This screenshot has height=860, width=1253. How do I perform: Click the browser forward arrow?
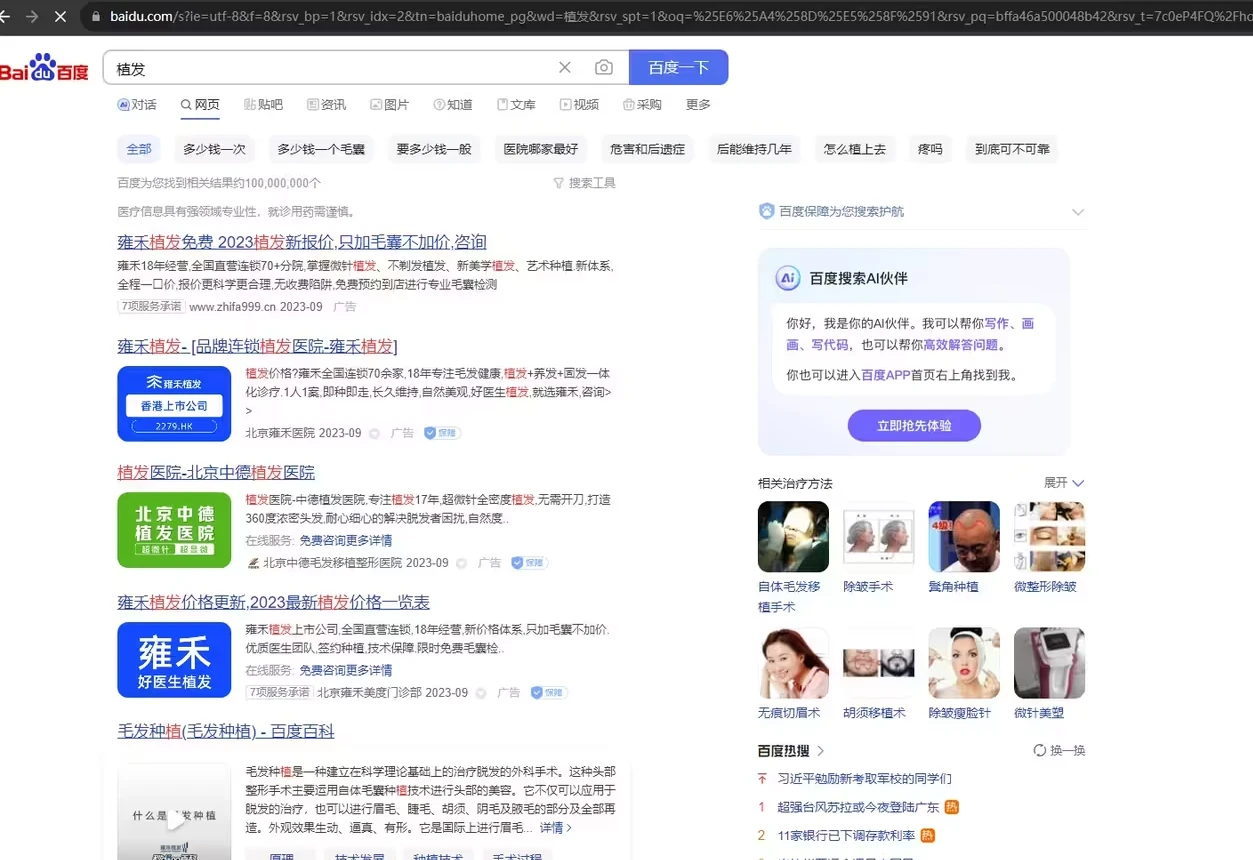tap(32, 17)
